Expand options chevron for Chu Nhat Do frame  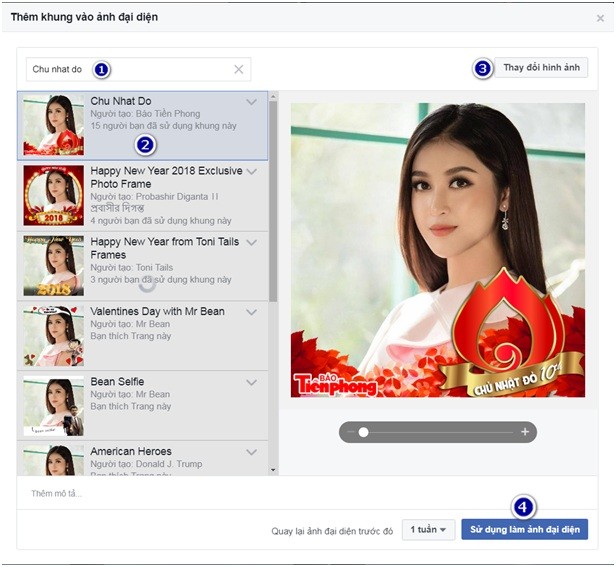(x=251, y=102)
